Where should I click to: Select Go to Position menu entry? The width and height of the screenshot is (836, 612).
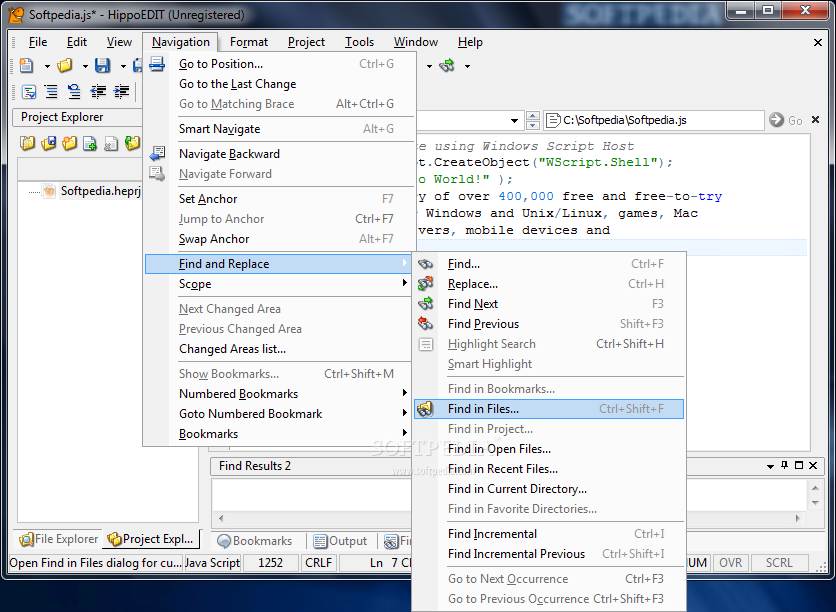[280, 64]
